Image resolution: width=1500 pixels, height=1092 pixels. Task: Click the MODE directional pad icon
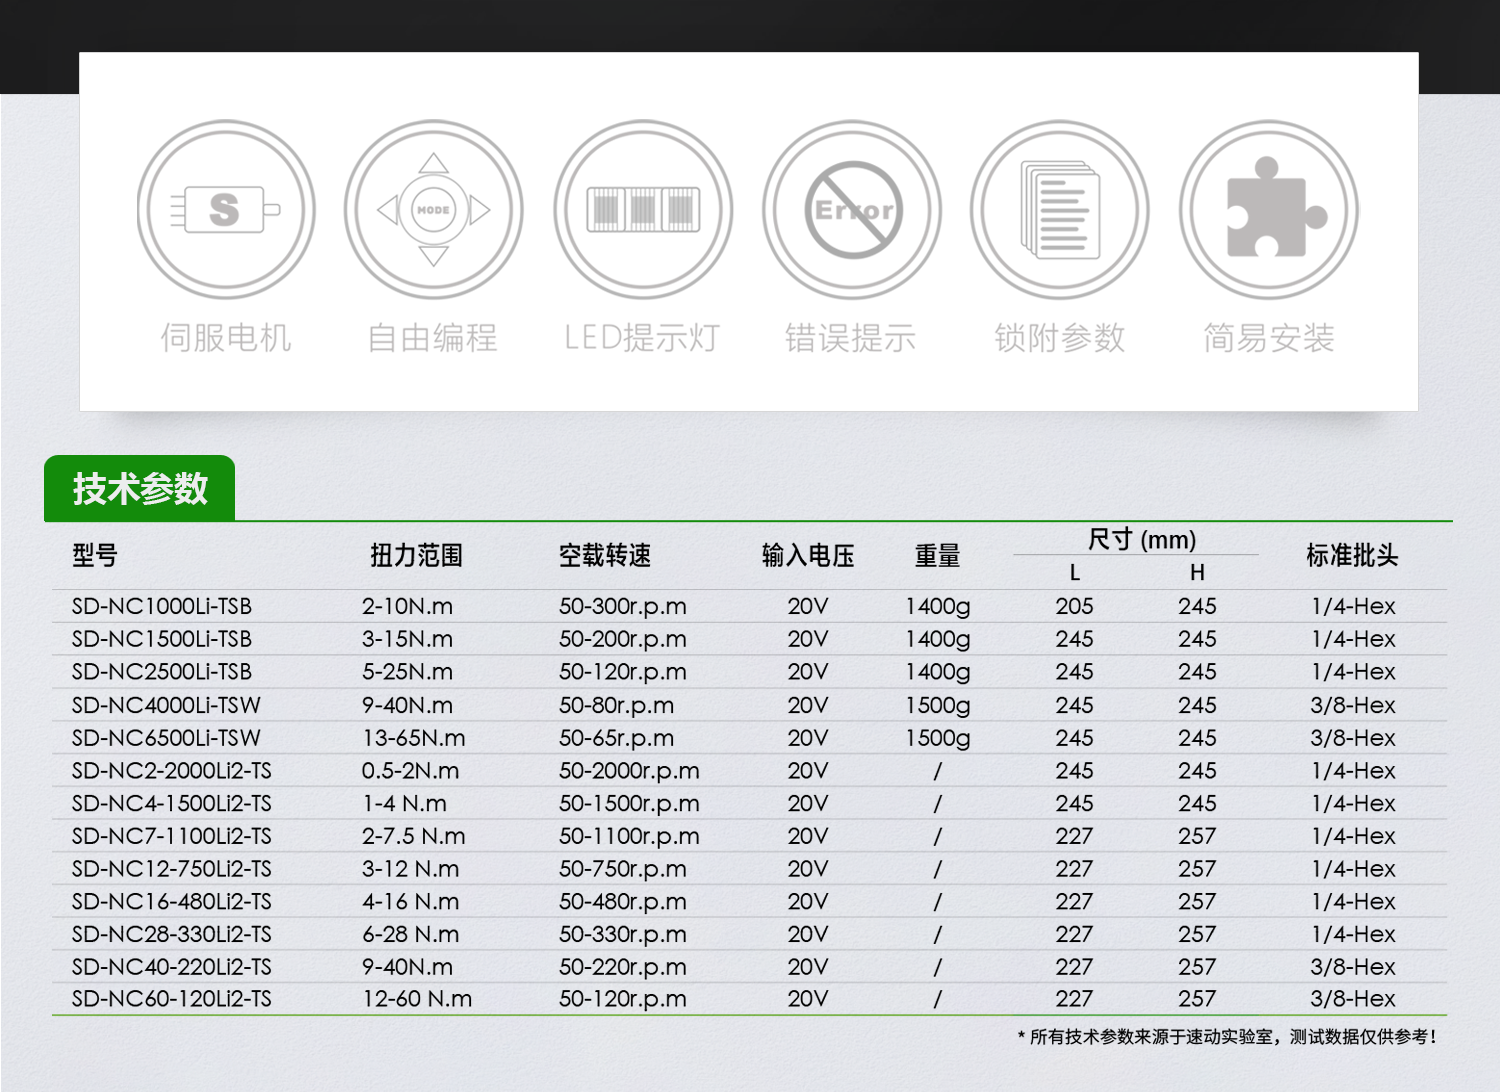(x=433, y=210)
